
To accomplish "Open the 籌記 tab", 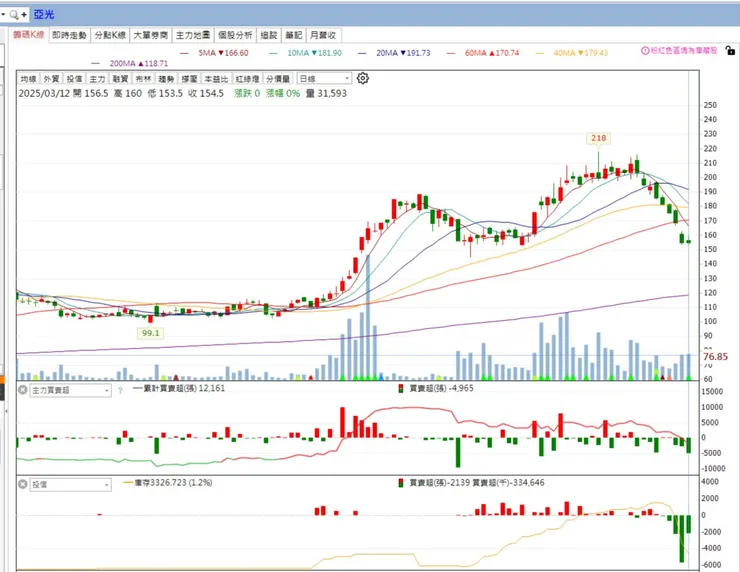I will pos(293,35).
